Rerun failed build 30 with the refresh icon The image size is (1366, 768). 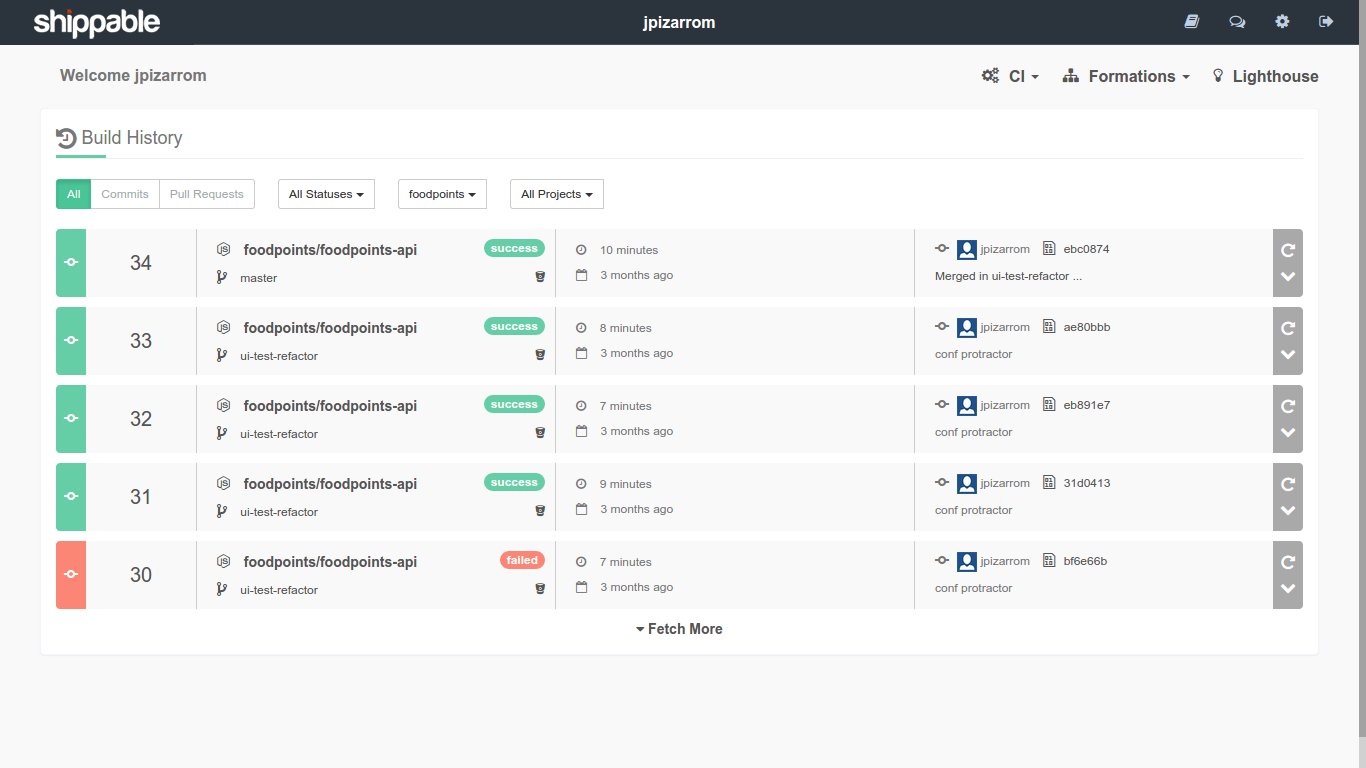(1288, 561)
